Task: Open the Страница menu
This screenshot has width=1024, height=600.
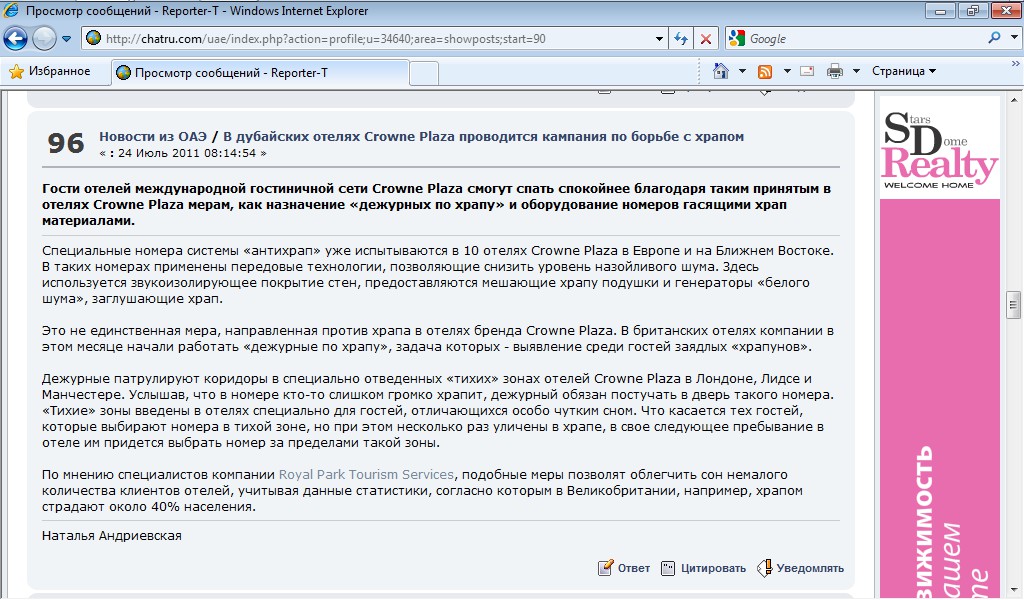Action: (904, 71)
